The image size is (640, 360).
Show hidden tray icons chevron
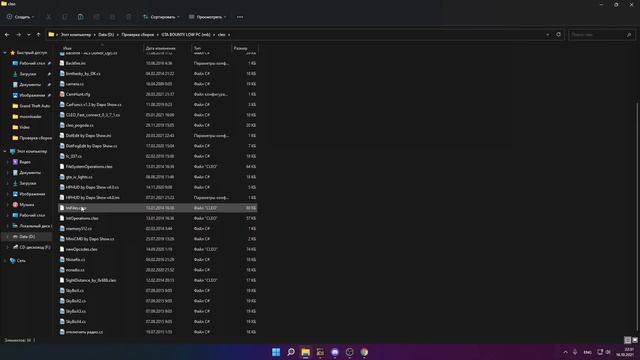point(565,352)
